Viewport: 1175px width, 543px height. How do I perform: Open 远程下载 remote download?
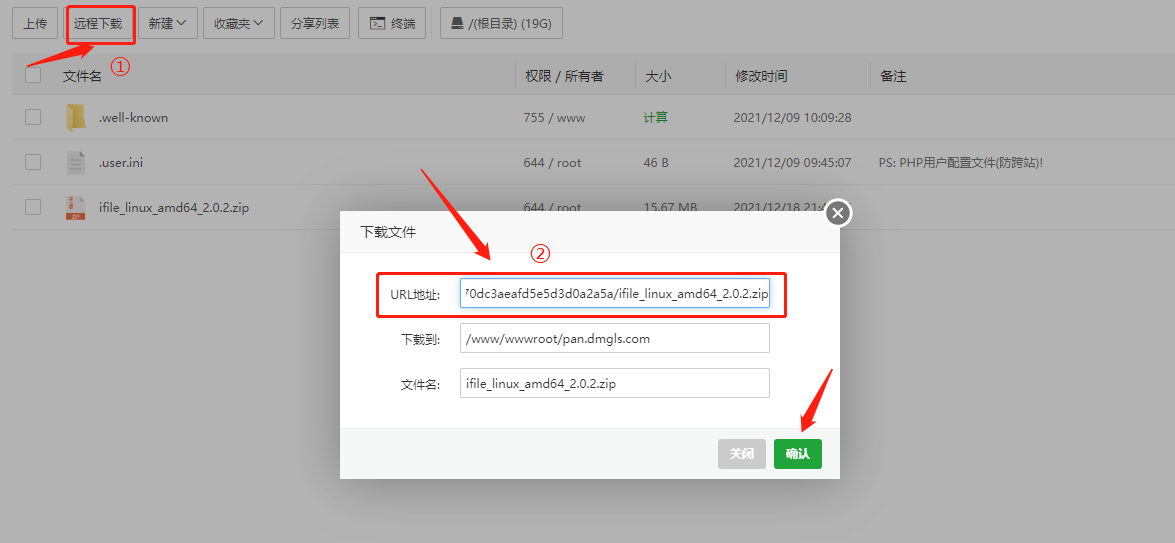coord(98,23)
